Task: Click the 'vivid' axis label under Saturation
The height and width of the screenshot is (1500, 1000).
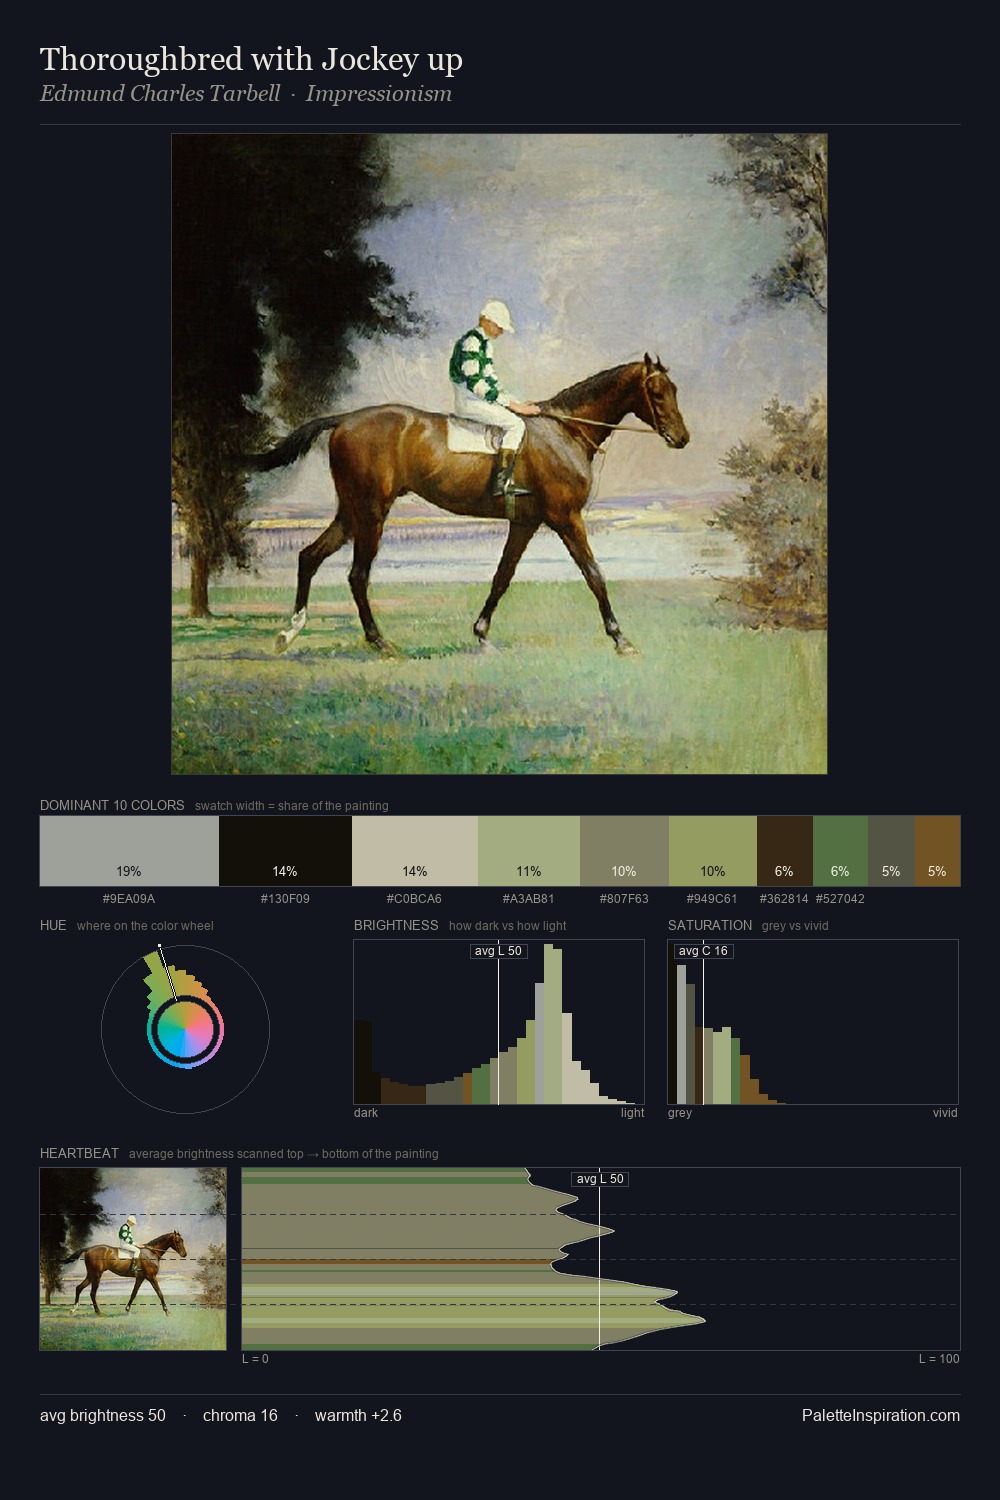Action: tap(945, 1113)
